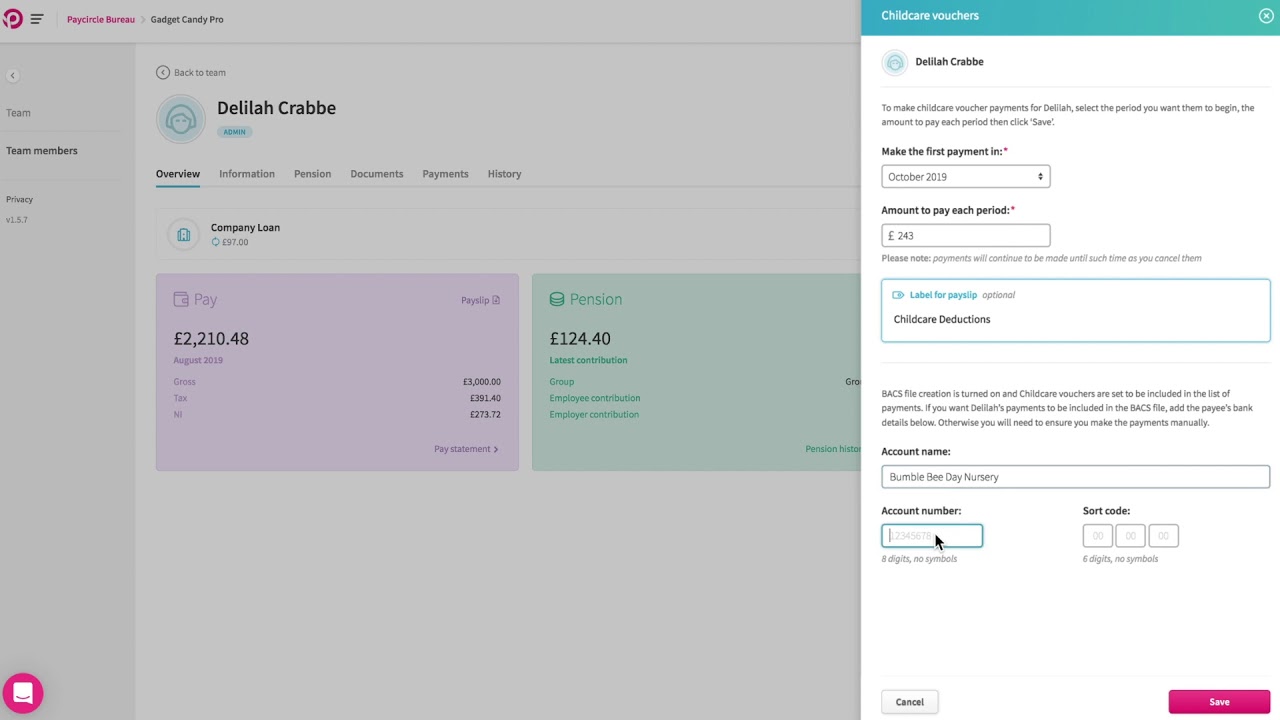This screenshot has width=1280, height=720.
Task: Click the Account name input field
Action: [x=1075, y=477]
